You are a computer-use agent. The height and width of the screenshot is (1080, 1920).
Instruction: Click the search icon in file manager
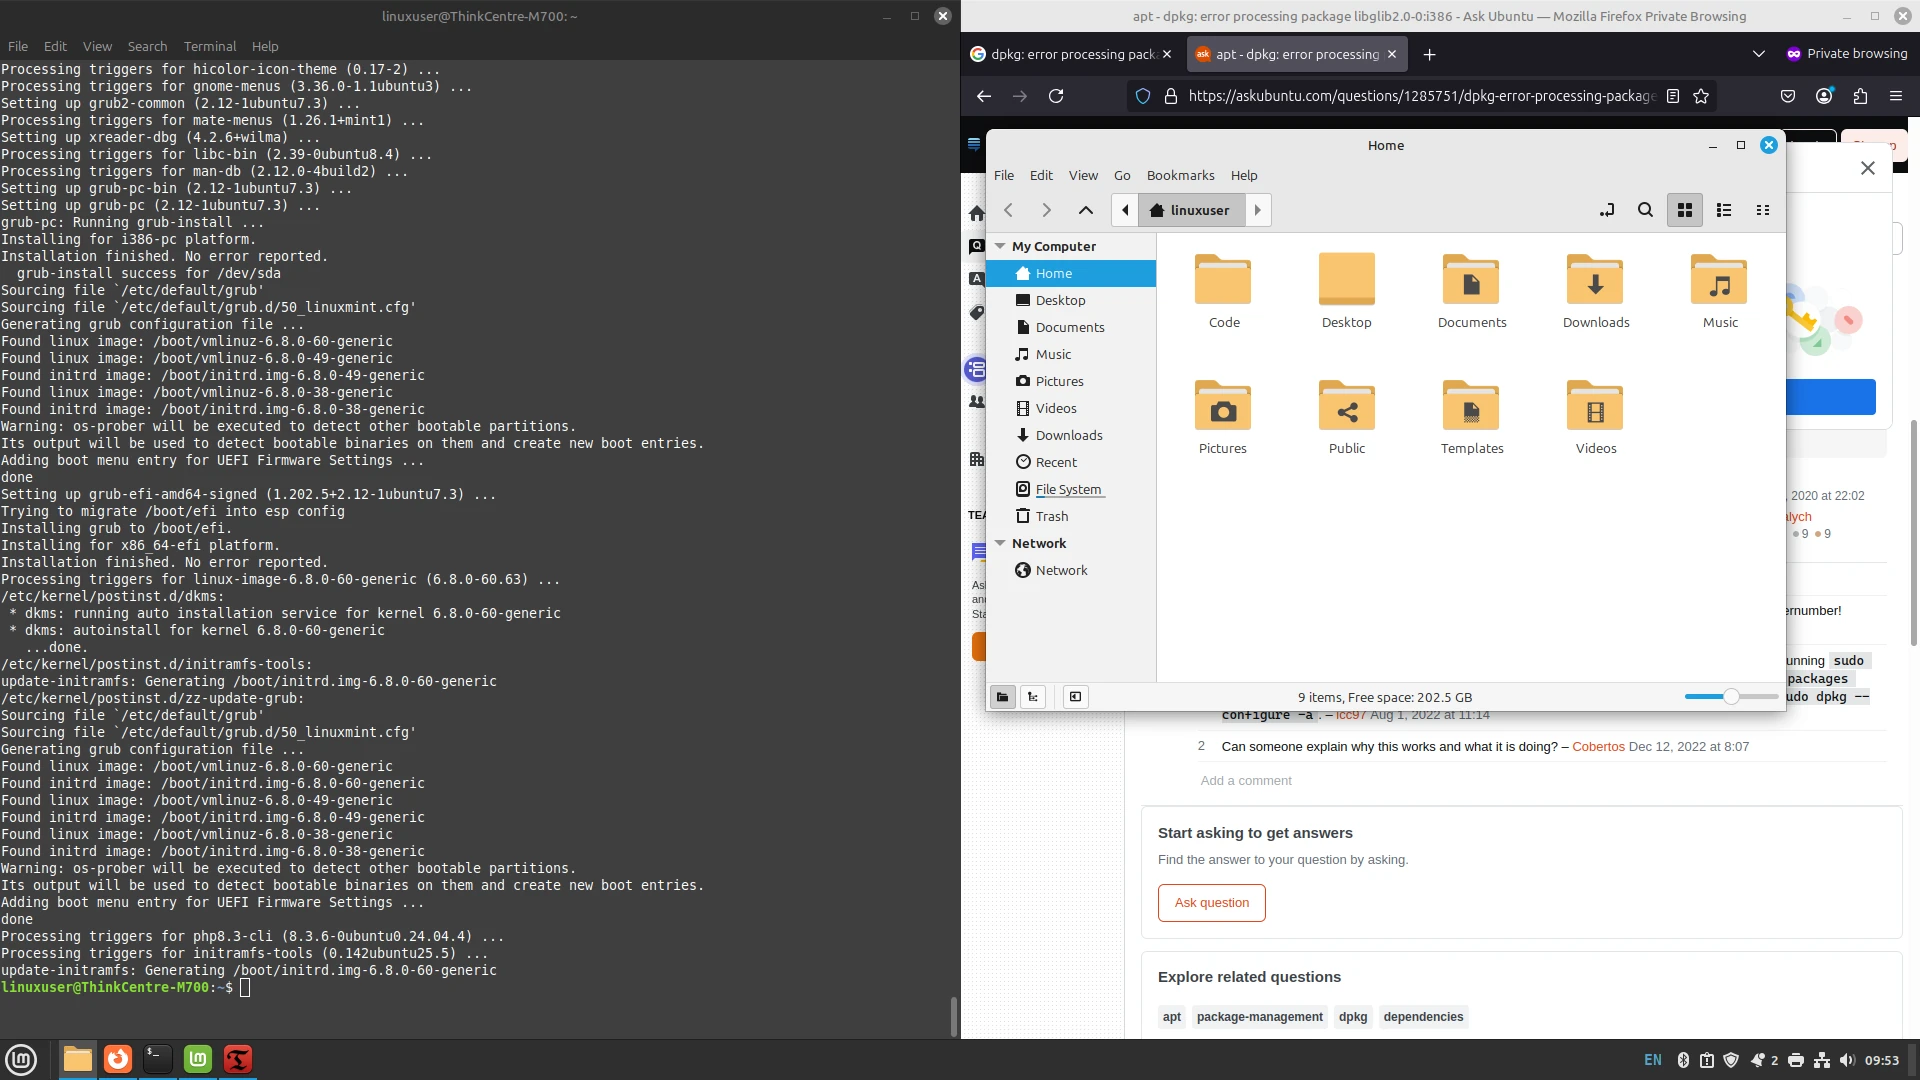pos(1645,210)
